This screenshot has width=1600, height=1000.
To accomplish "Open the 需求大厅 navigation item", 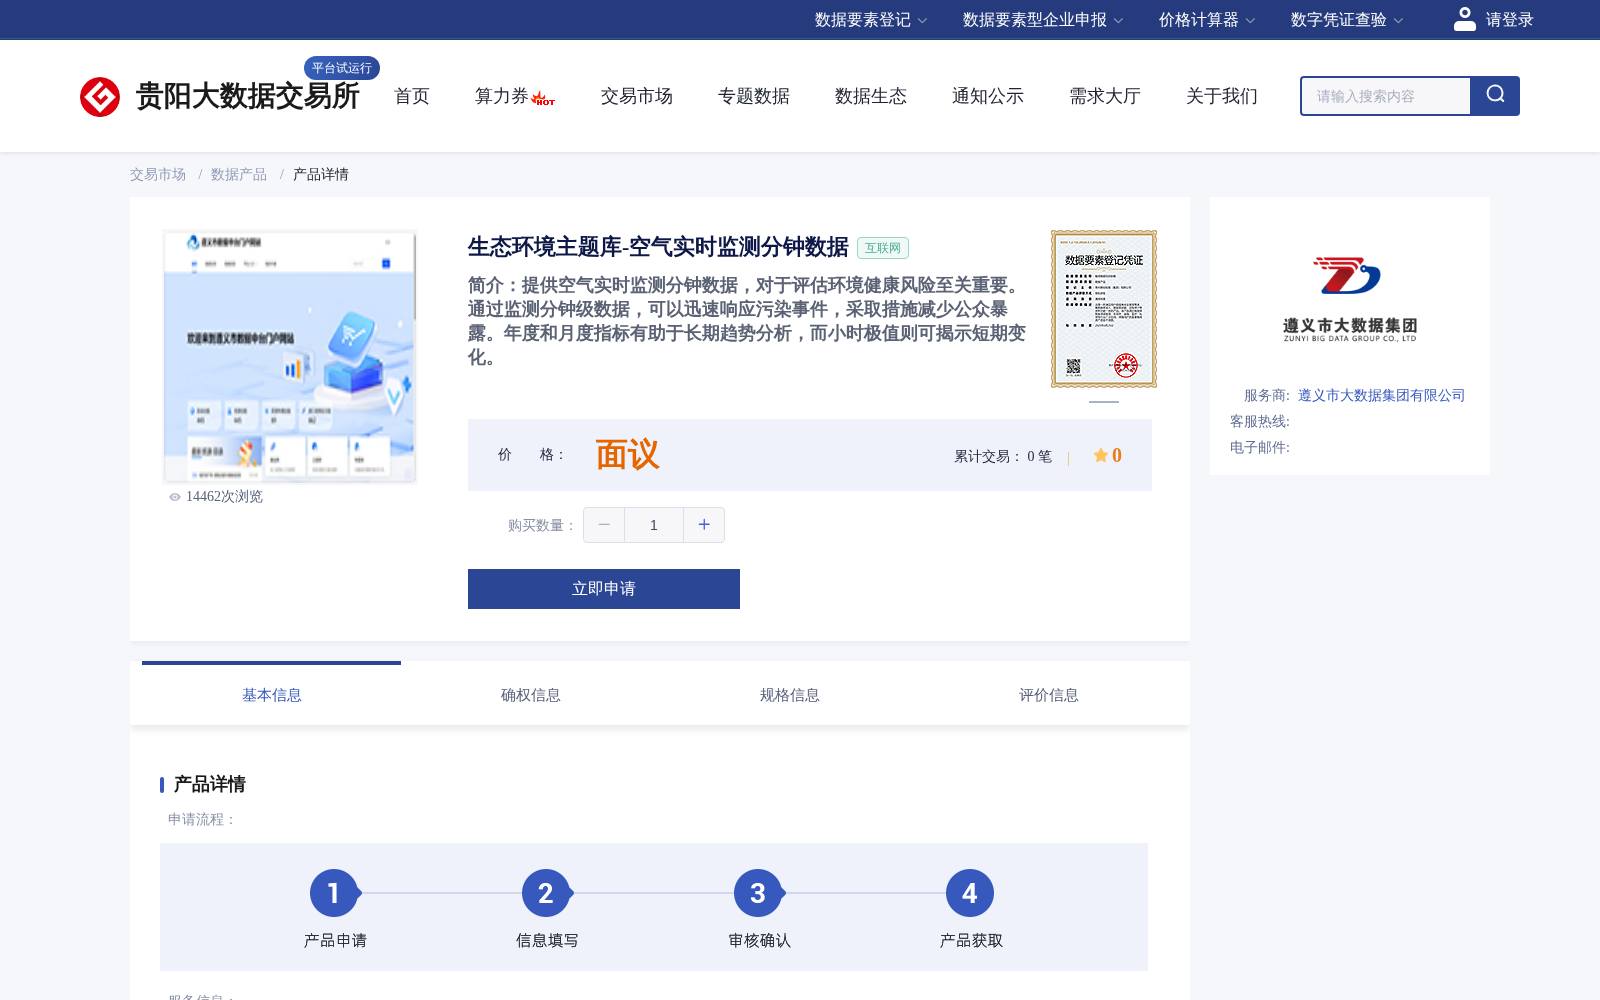I will 1105,96.
